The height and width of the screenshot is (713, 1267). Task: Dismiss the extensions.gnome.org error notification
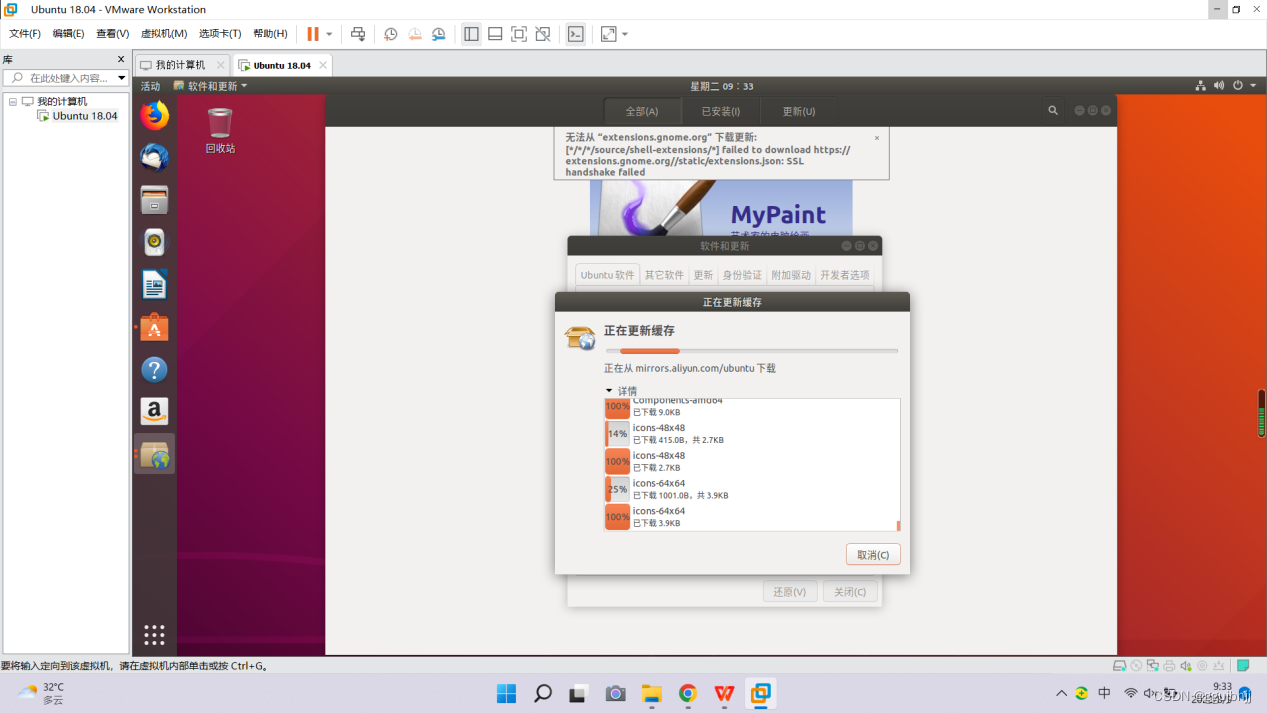(x=877, y=138)
